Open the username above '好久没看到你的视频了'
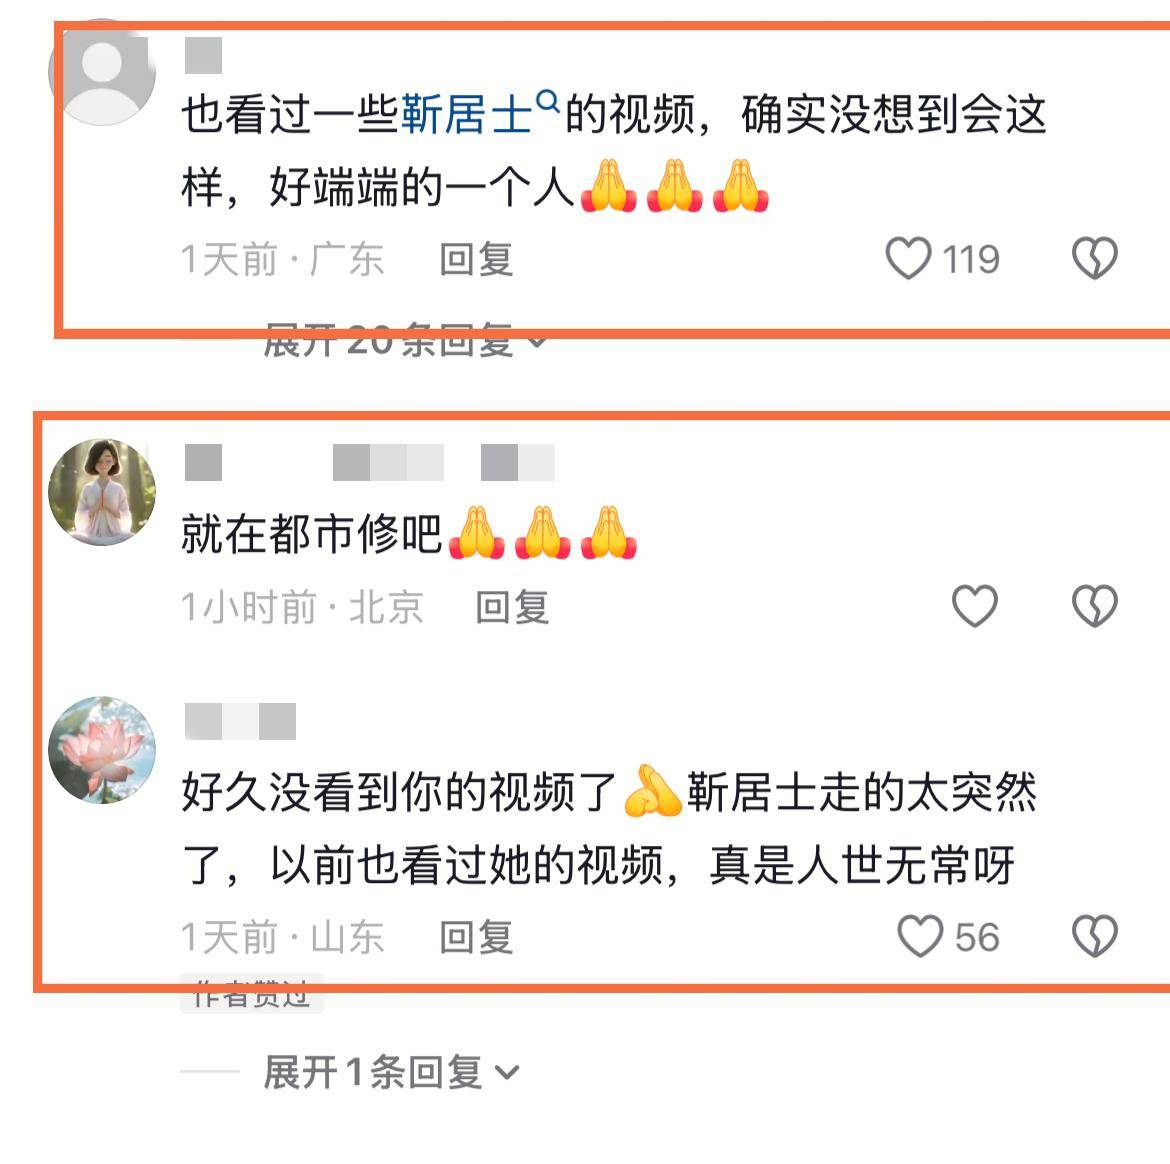Screen dimensions: 1170x1164 click(240, 722)
